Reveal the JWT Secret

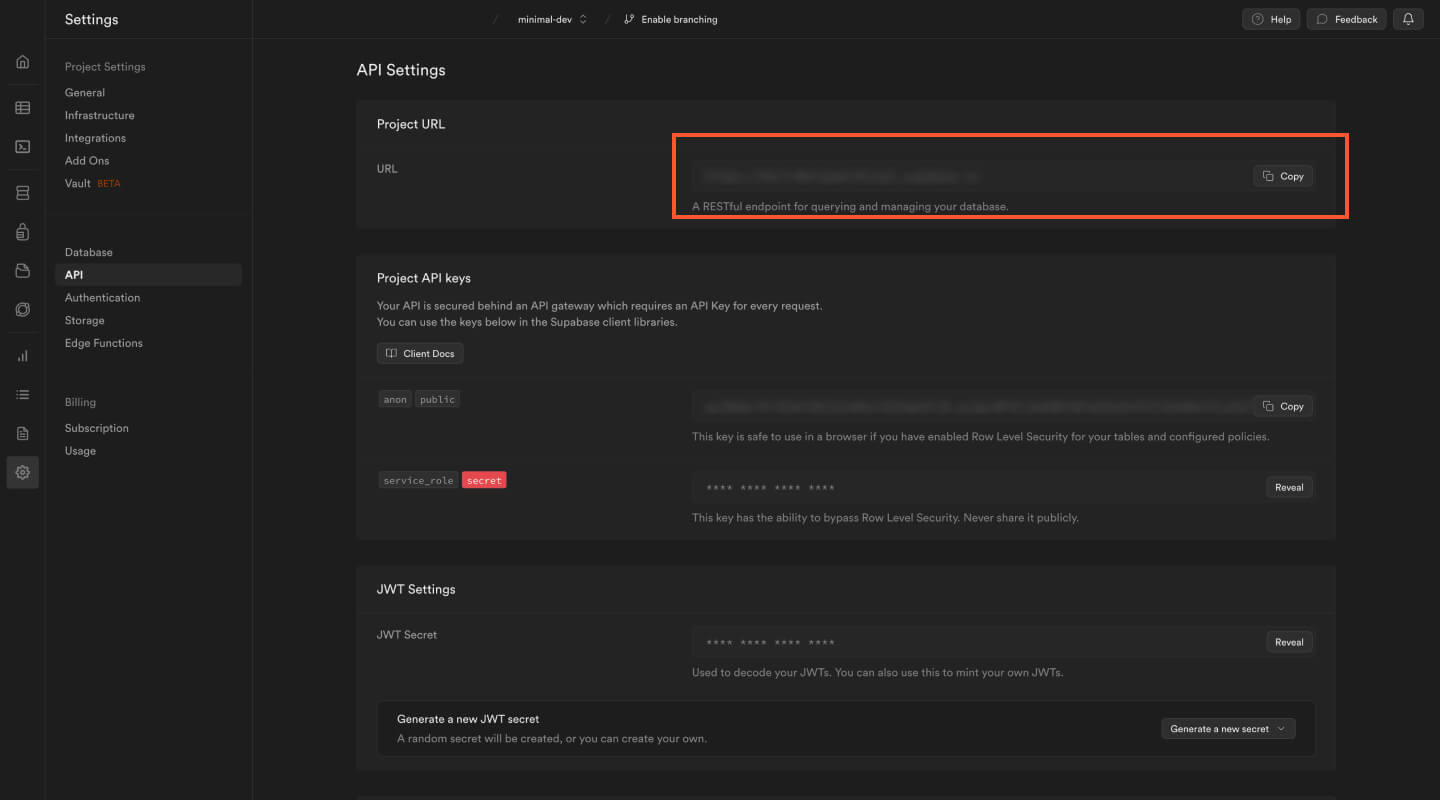pyautogui.click(x=1289, y=642)
